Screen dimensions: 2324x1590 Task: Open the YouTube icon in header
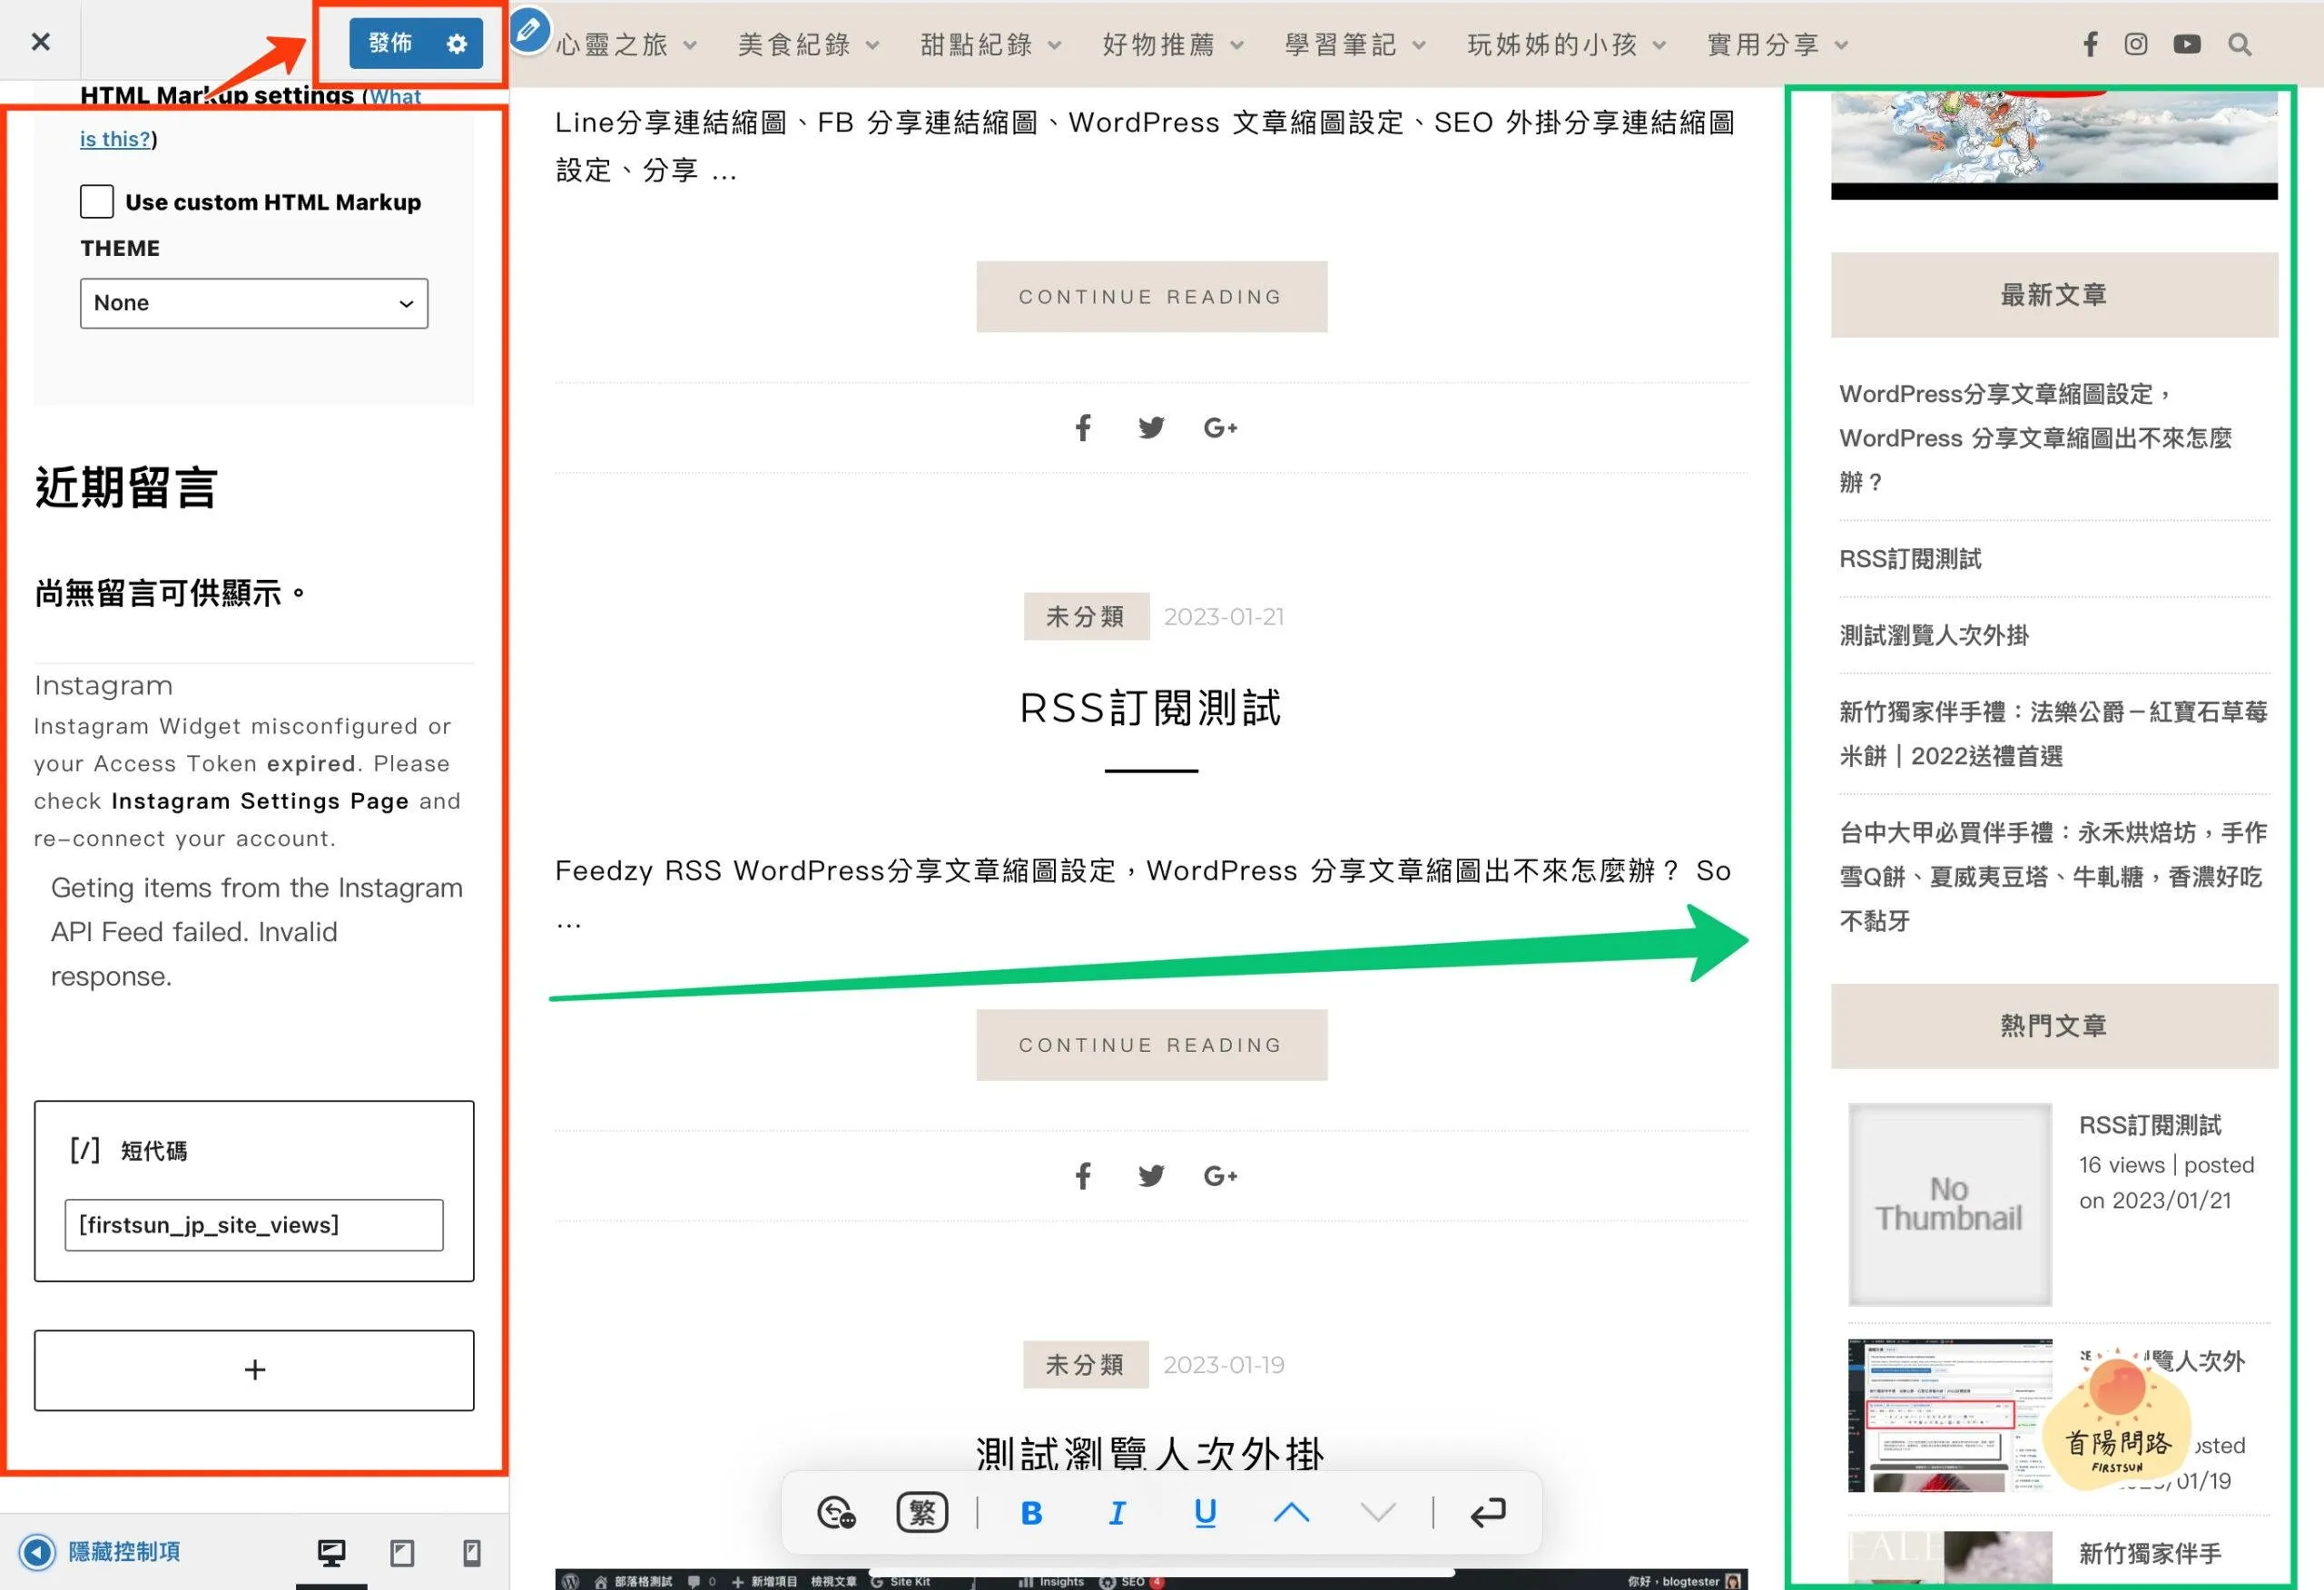click(2187, 44)
